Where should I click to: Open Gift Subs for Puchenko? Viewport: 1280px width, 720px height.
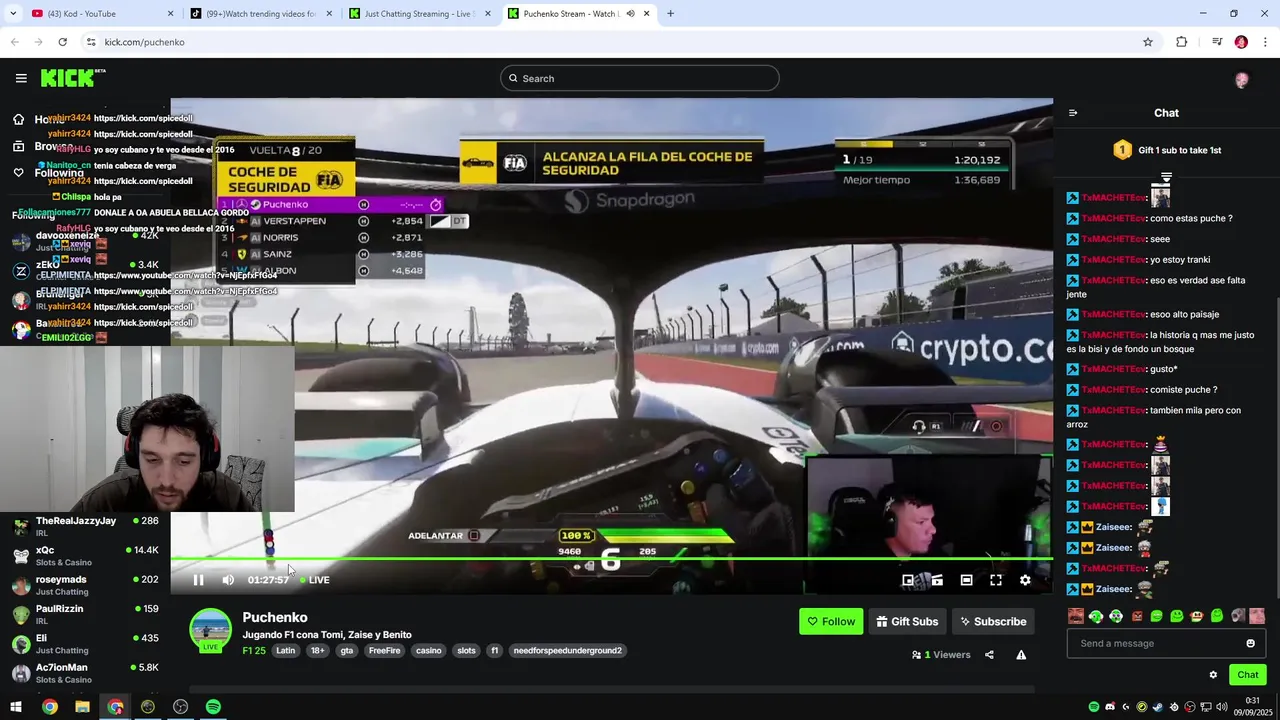907,621
